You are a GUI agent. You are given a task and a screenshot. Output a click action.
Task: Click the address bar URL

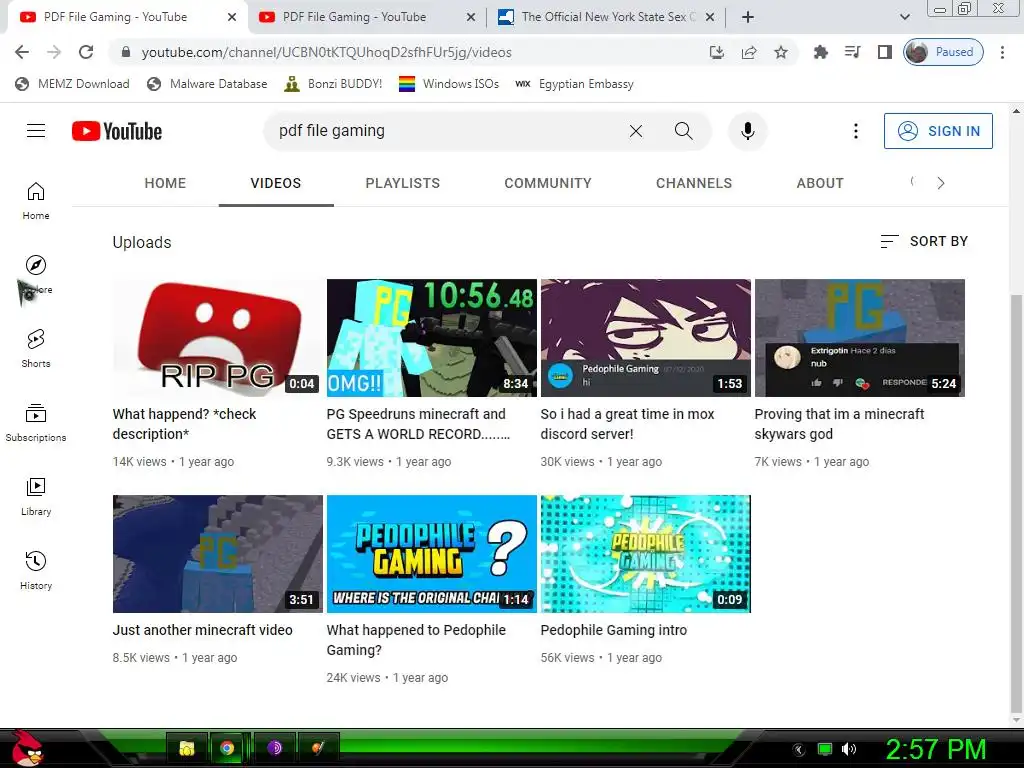click(327, 52)
